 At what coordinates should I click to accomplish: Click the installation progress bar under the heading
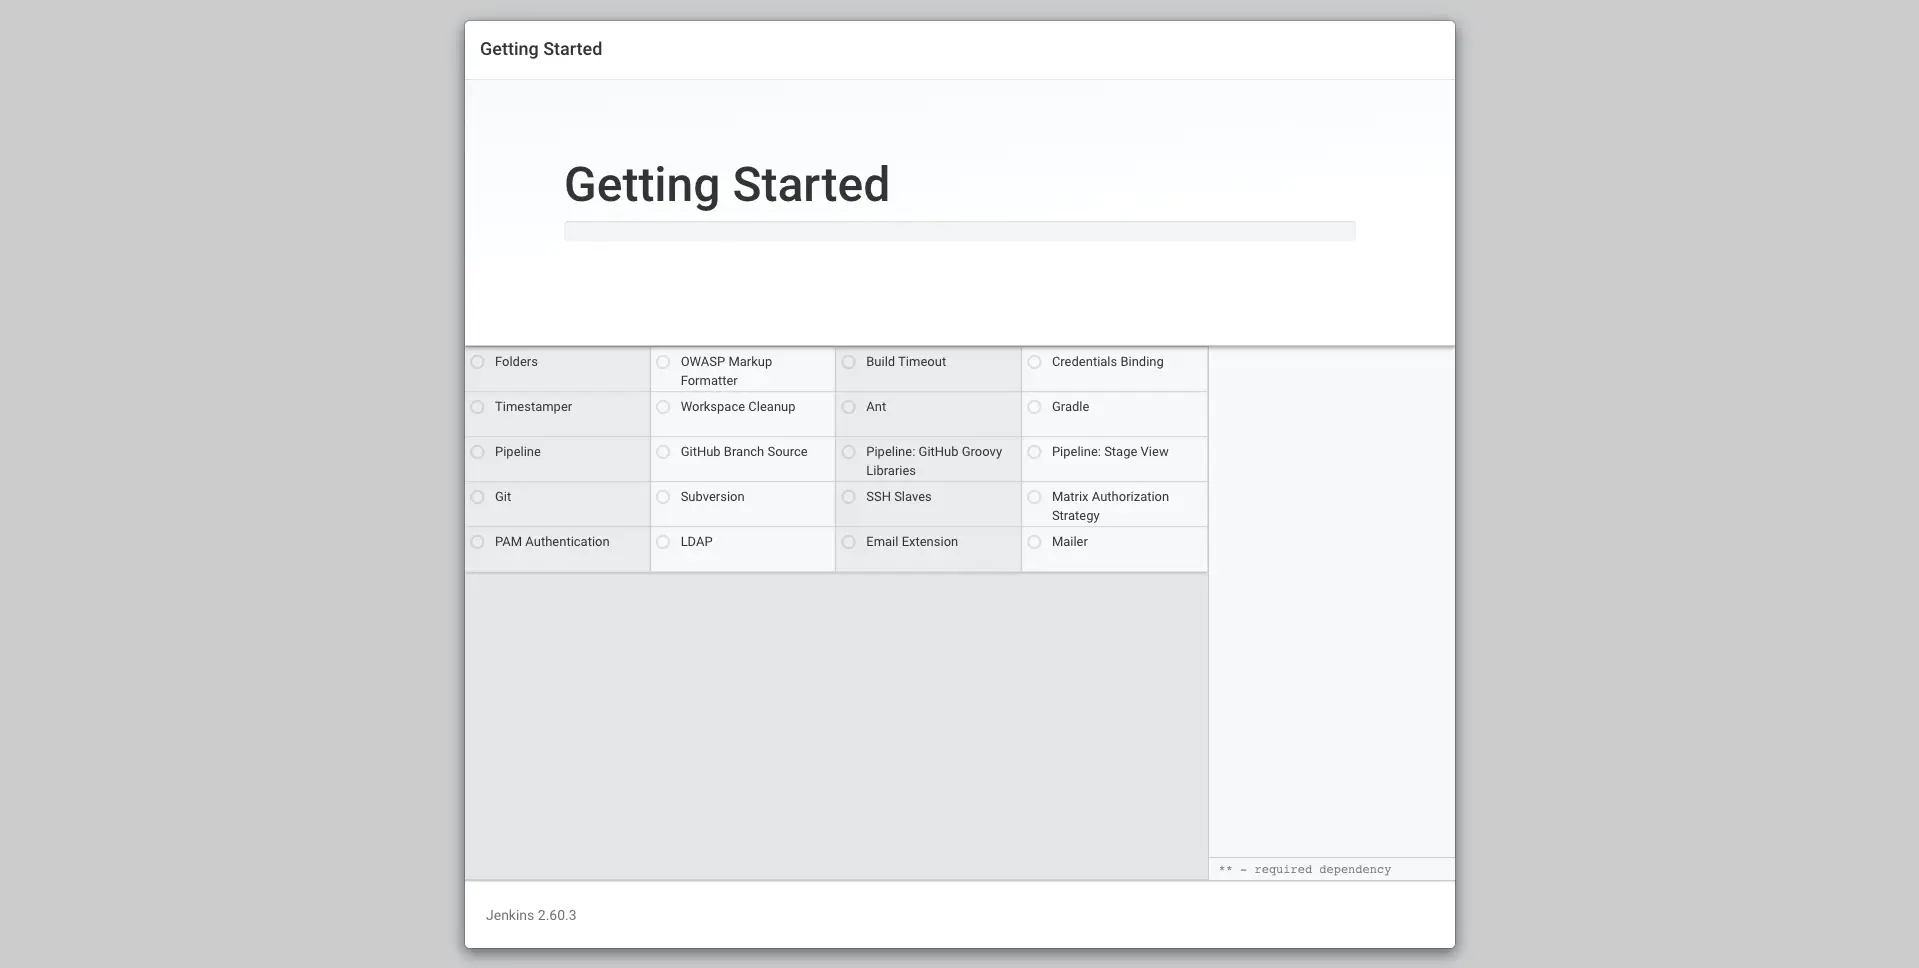(960, 231)
